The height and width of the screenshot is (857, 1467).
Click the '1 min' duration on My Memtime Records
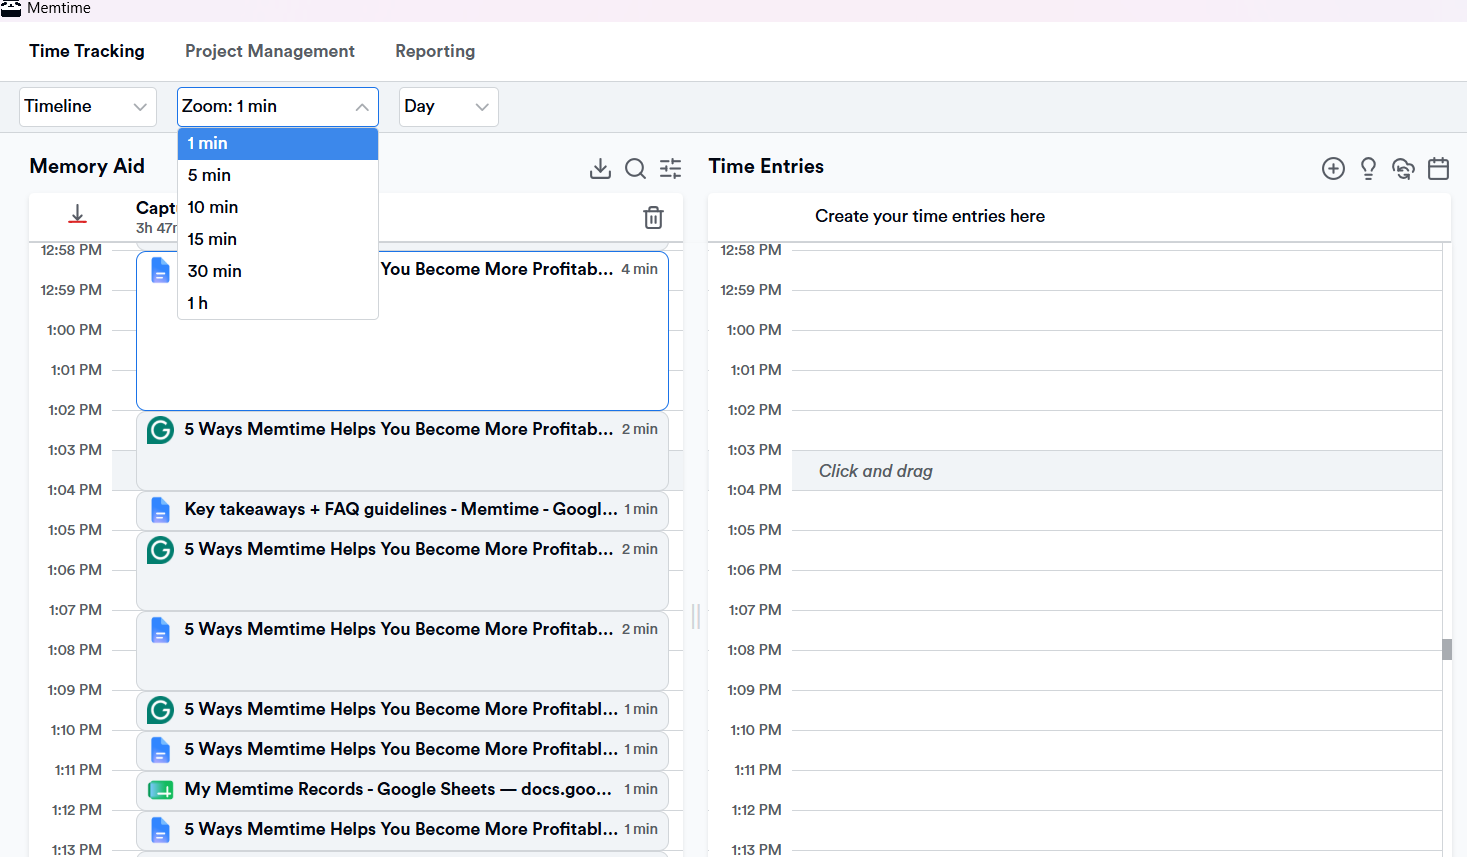[x=641, y=789]
